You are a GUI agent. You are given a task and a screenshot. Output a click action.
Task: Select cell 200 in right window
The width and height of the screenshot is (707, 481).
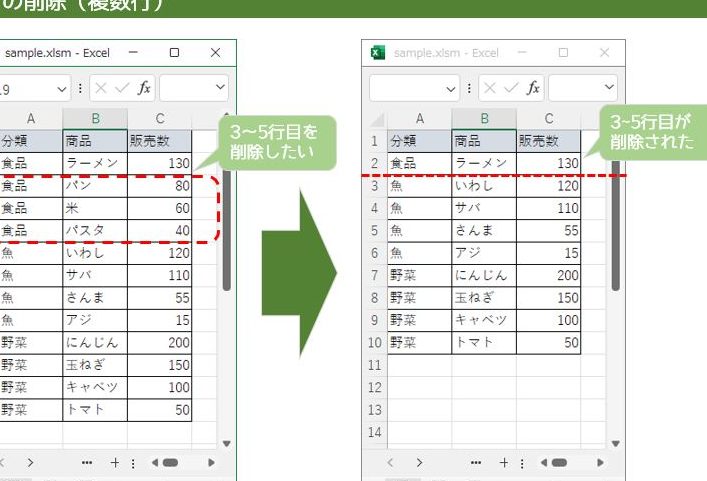[x=549, y=275]
